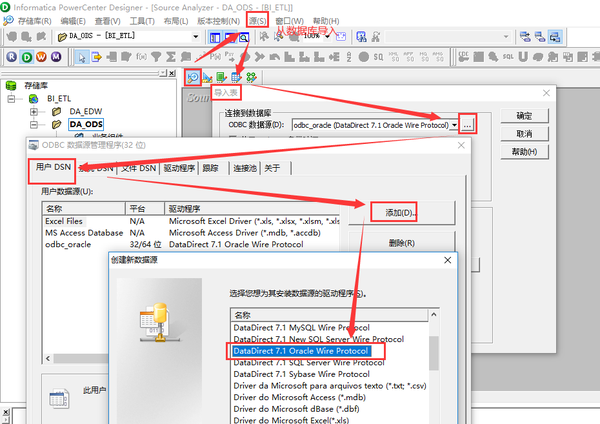Open the 100% zoom level dropdown

click(x=327, y=37)
